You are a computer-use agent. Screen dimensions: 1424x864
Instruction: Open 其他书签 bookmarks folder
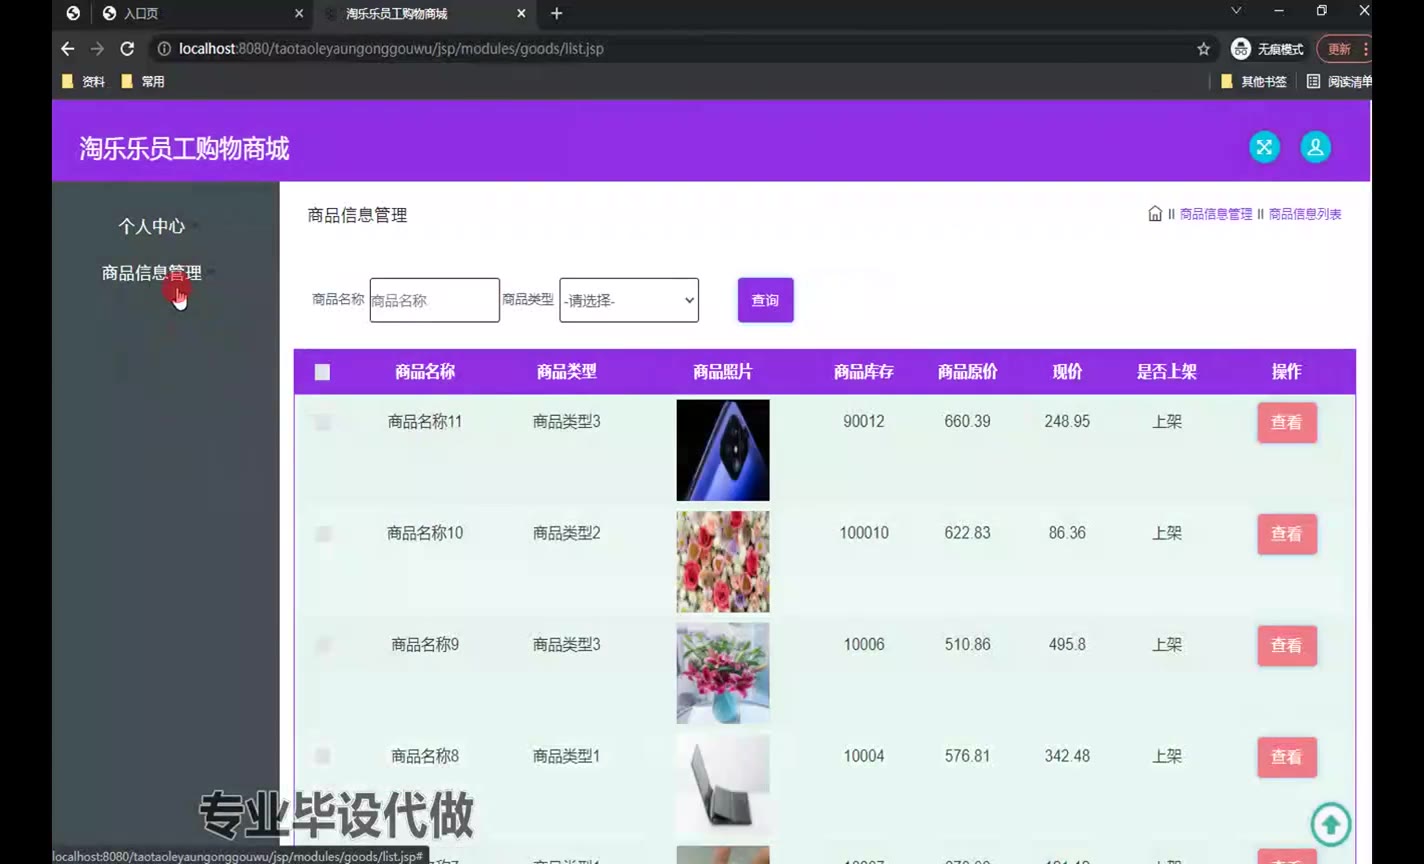(1254, 82)
